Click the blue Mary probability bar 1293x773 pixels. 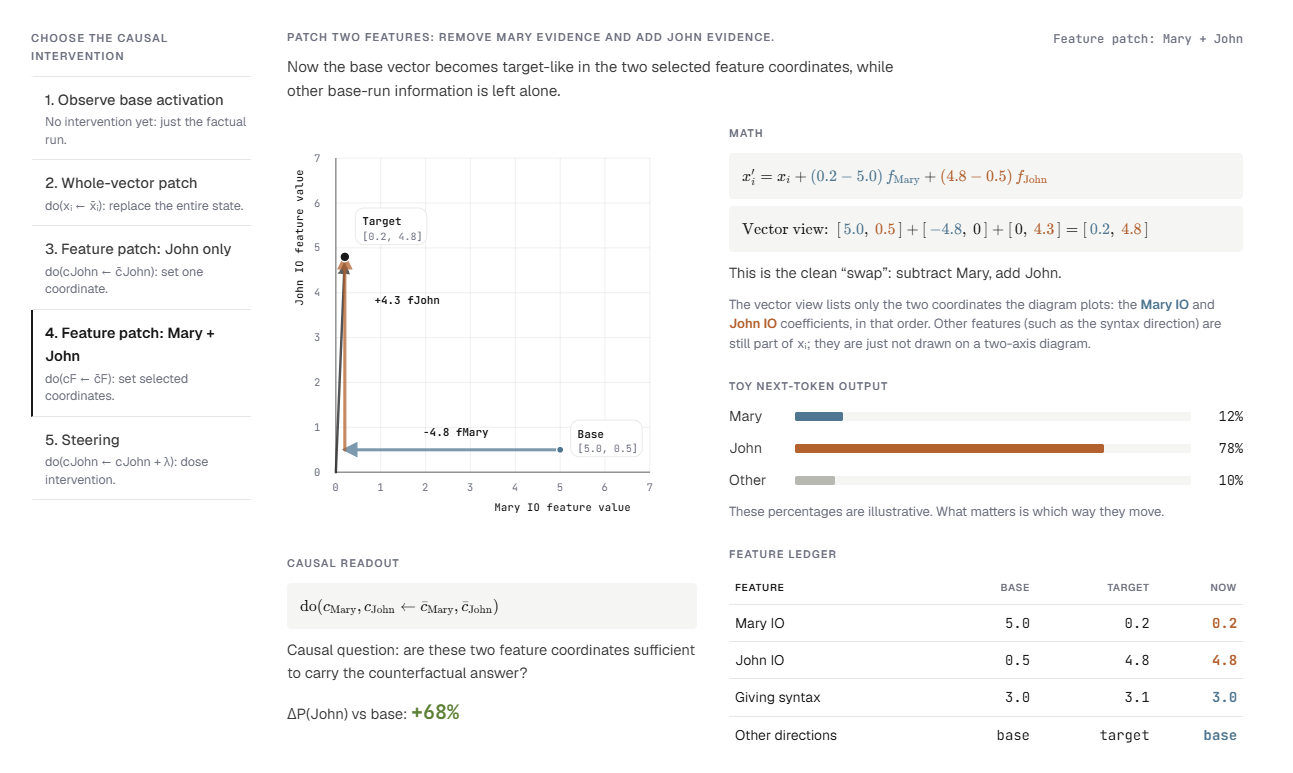click(819, 416)
